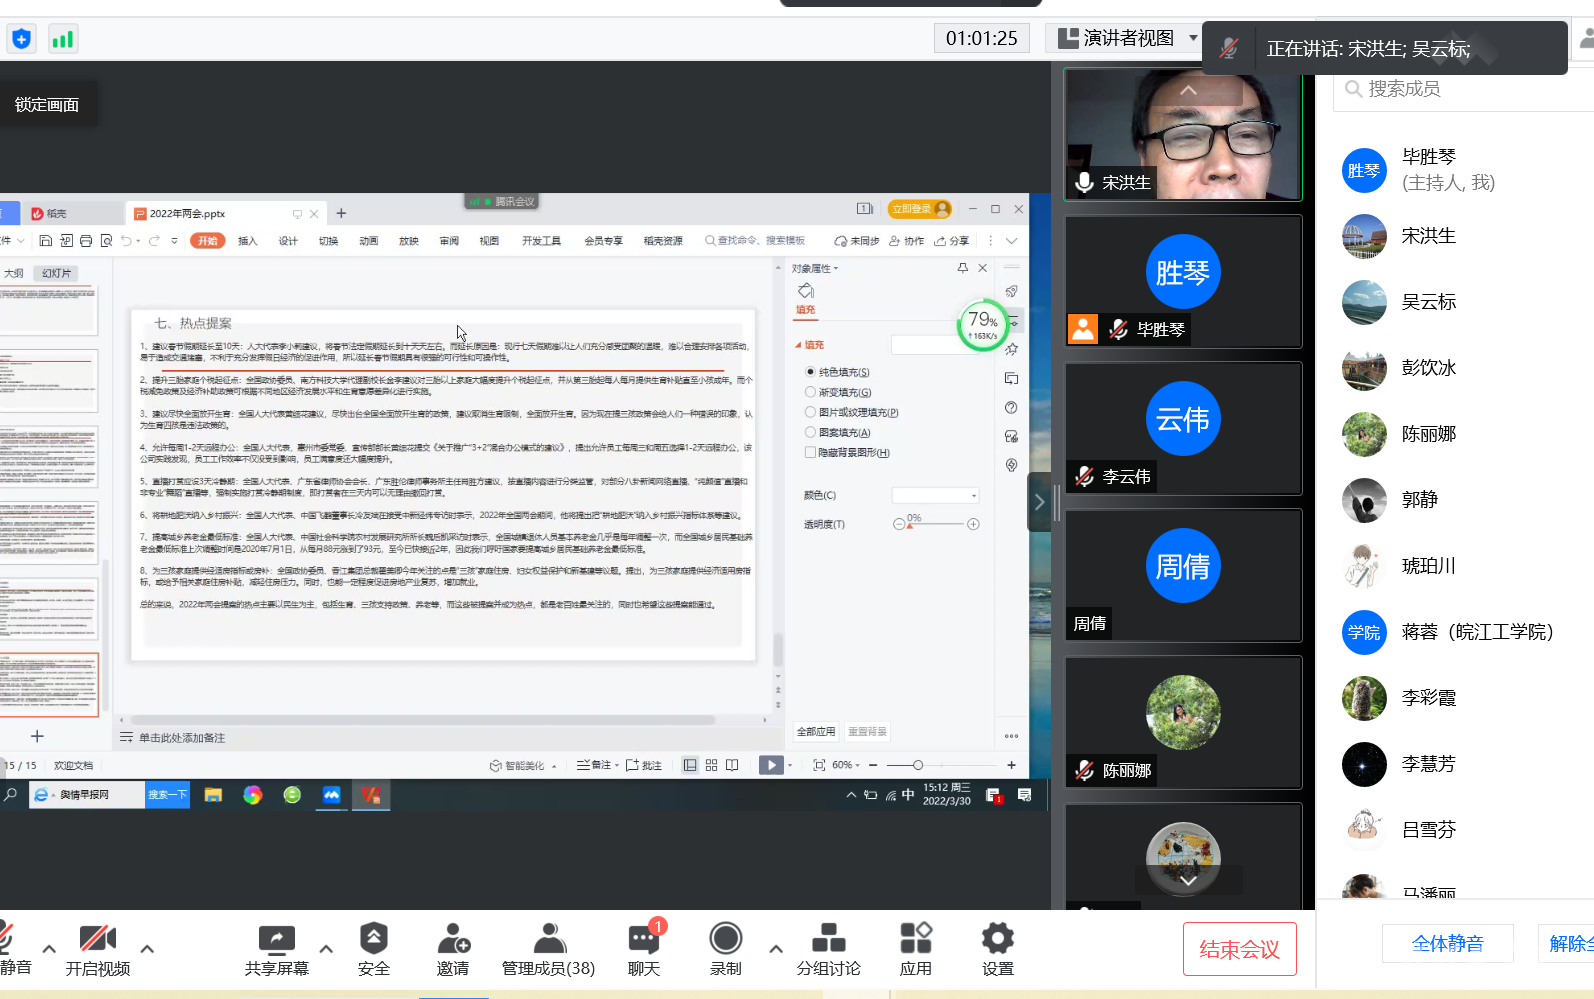Open meeting Settings (设置) gear

click(x=997, y=940)
